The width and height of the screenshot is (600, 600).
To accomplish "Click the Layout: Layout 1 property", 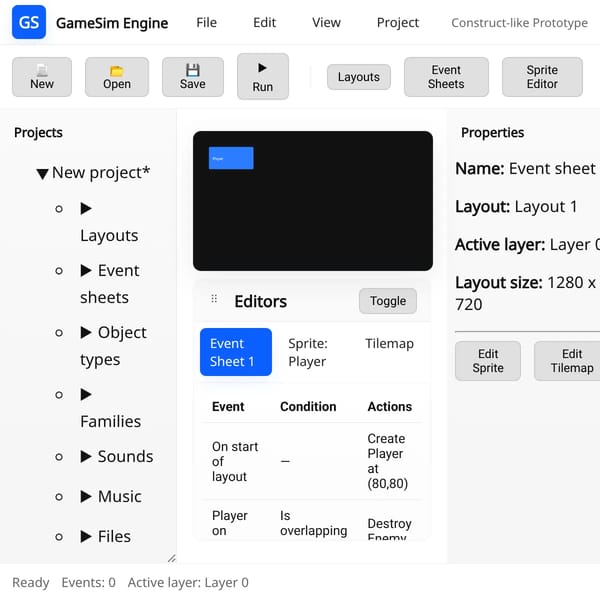I will point(516,207).
